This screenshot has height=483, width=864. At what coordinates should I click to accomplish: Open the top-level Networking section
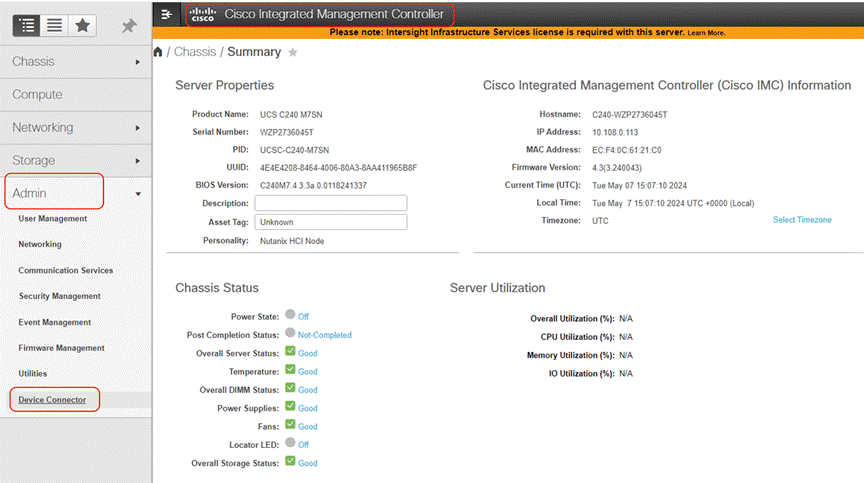[76, 128]
